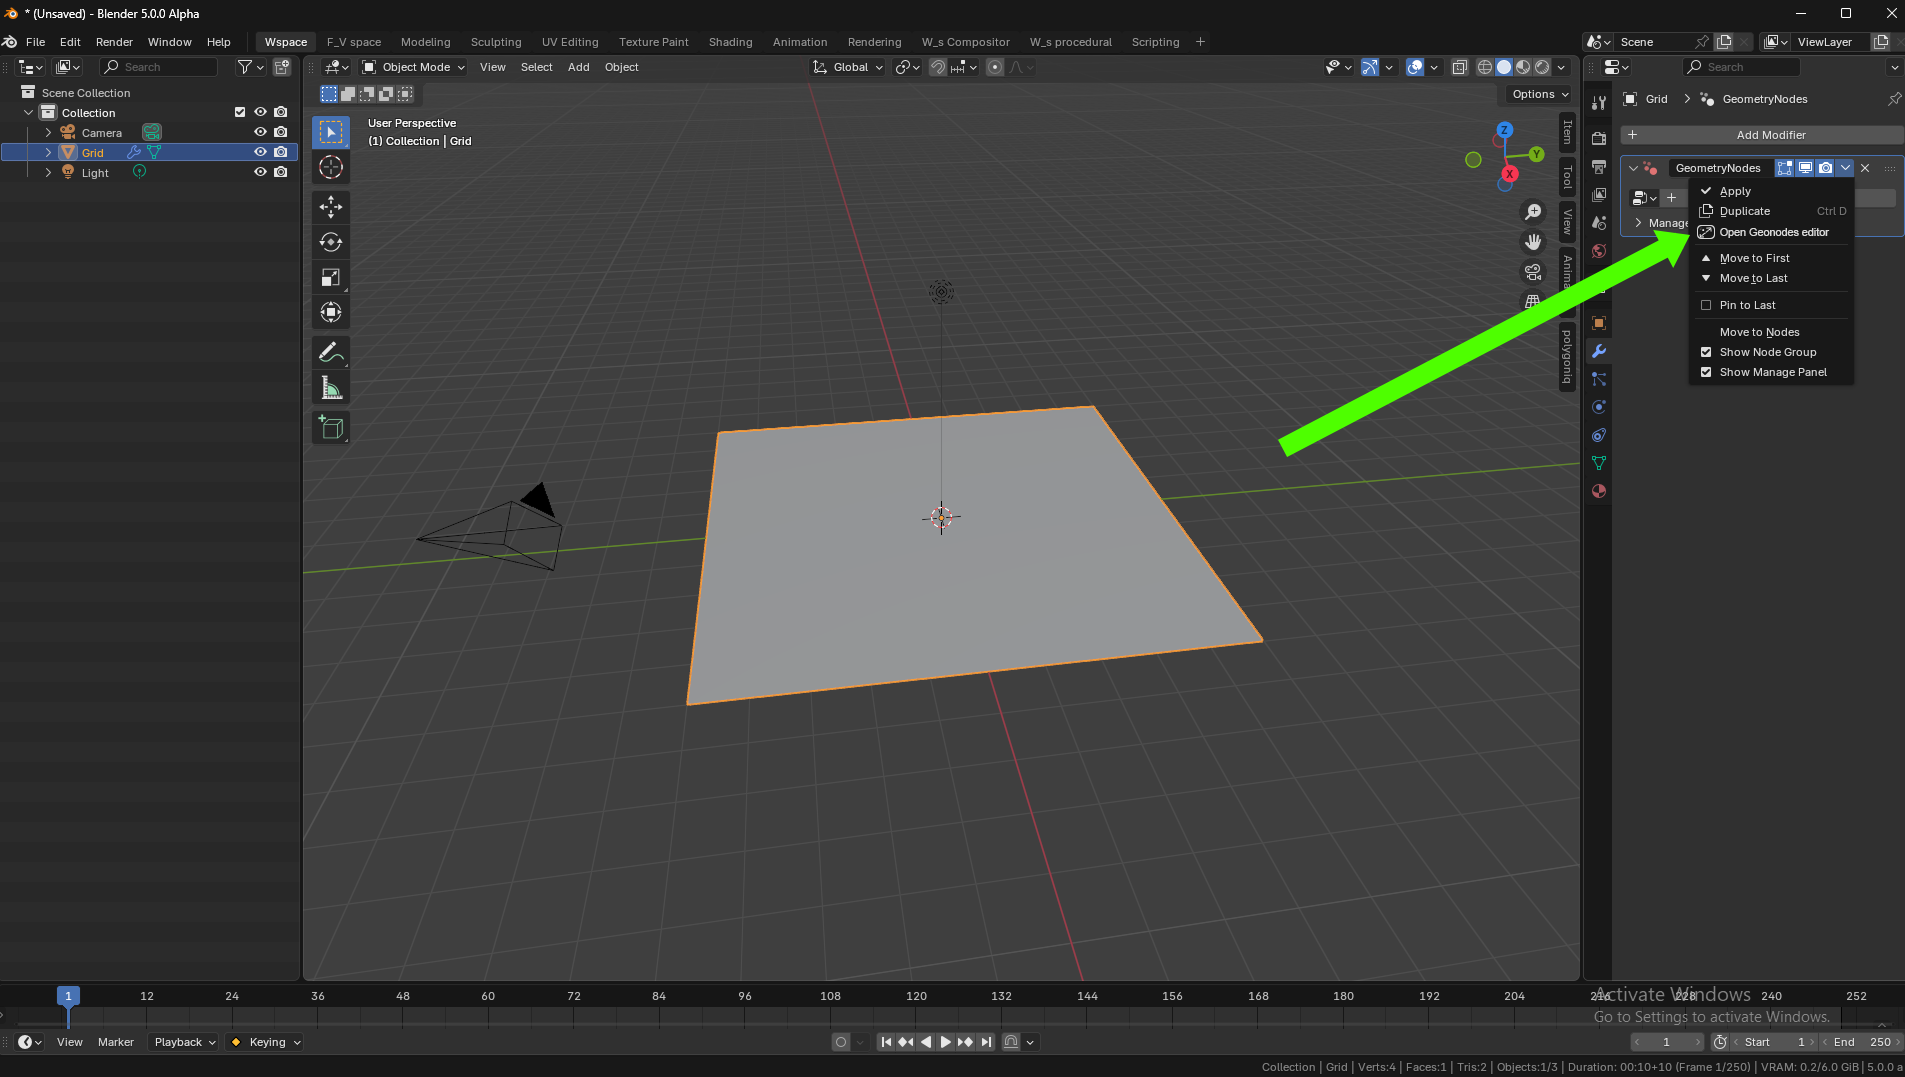Expand the Light tree item
Screen dimensions: 1905x1077
point(48,172)
